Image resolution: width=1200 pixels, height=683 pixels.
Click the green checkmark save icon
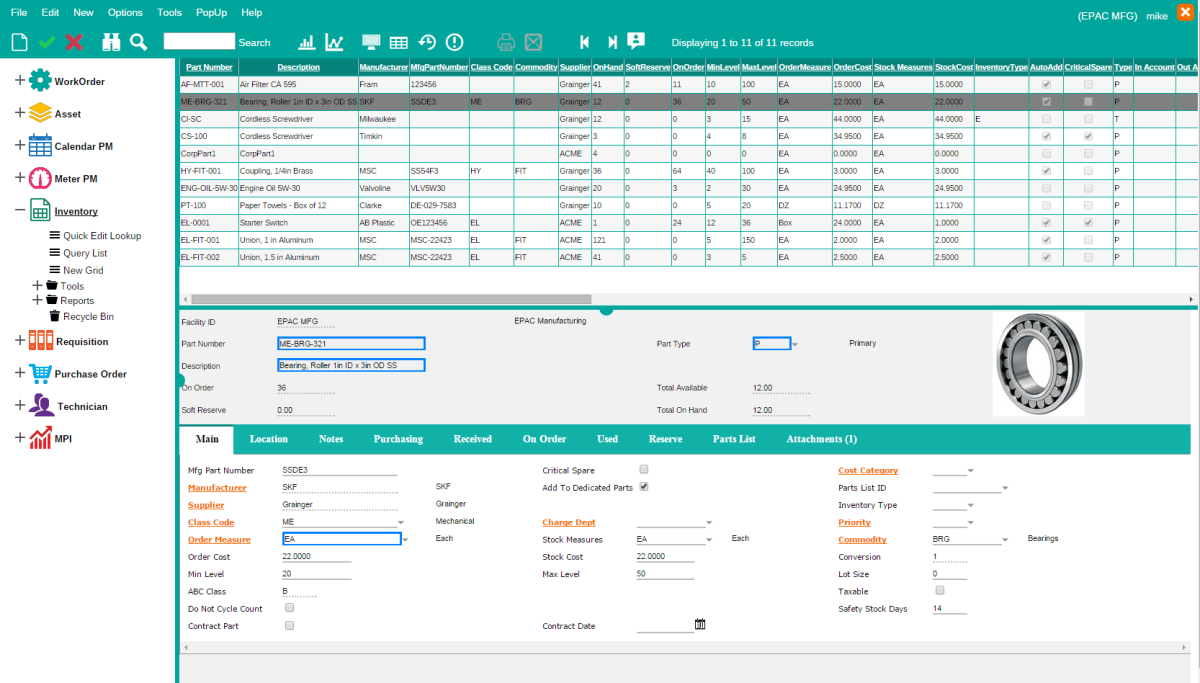pyautogui.click(x=46, y=42)
